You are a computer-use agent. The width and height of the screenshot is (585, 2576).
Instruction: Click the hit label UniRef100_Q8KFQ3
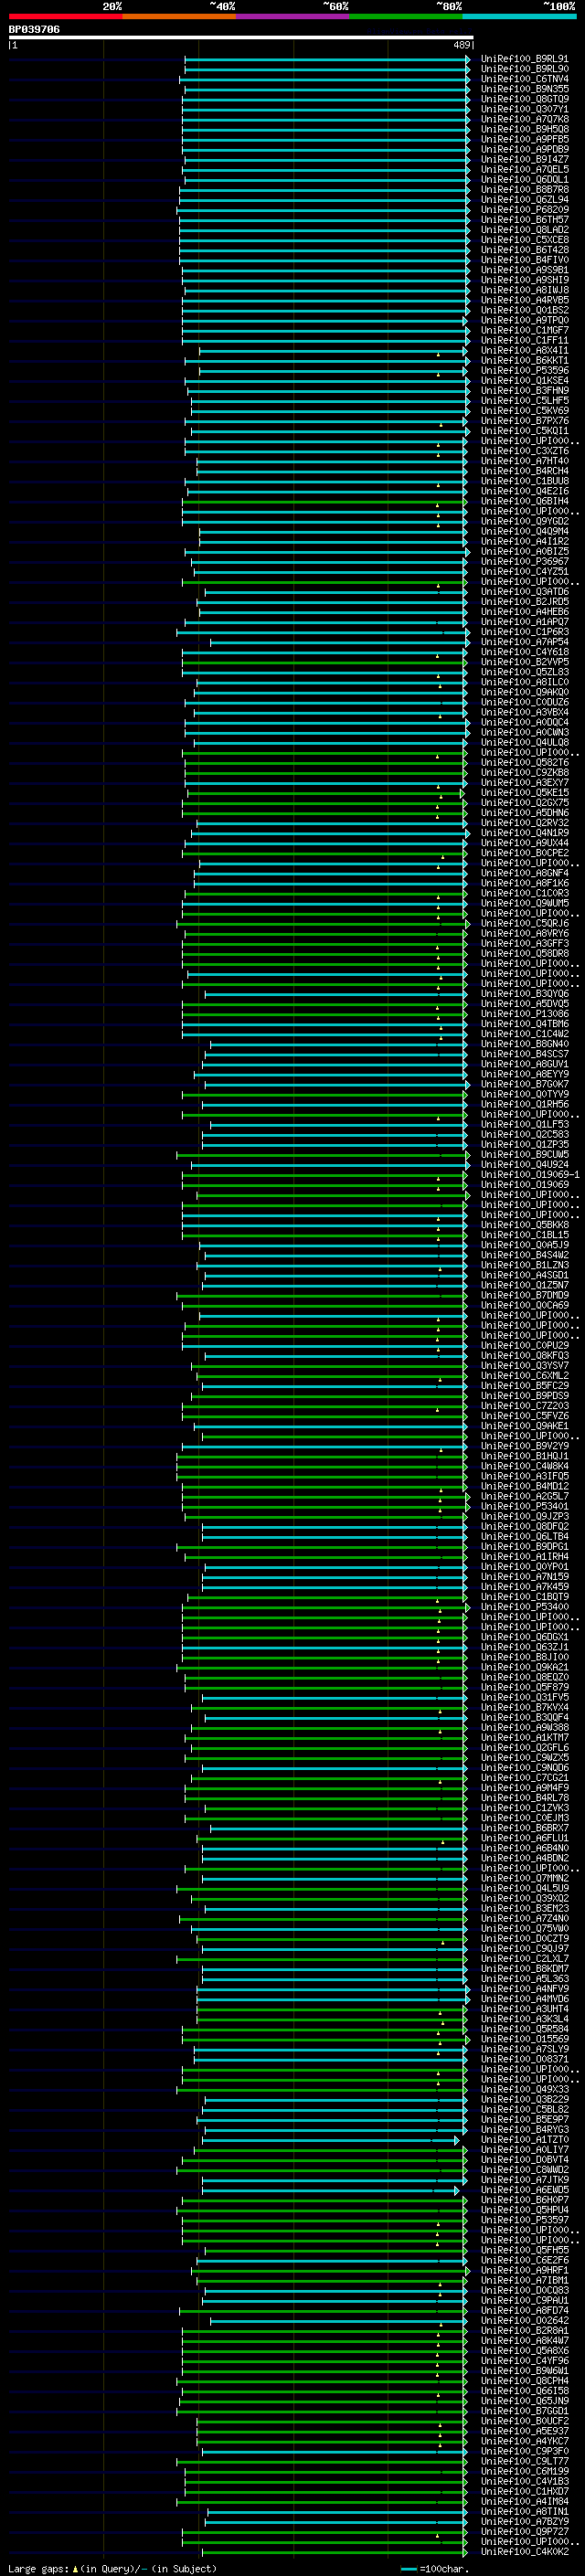[x=524, y=1356]
